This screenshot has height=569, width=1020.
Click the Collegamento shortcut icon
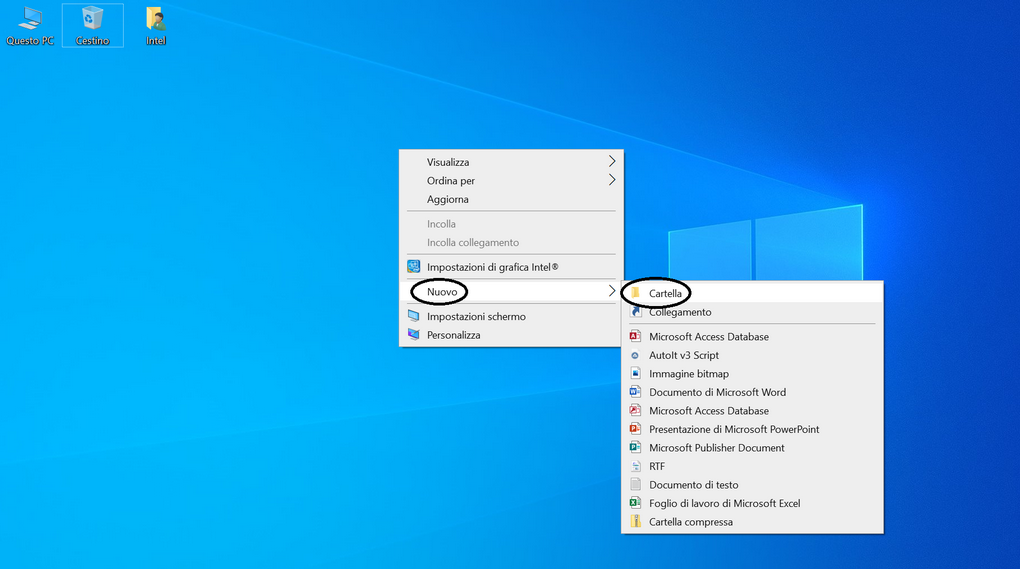[x=636, y=312]
